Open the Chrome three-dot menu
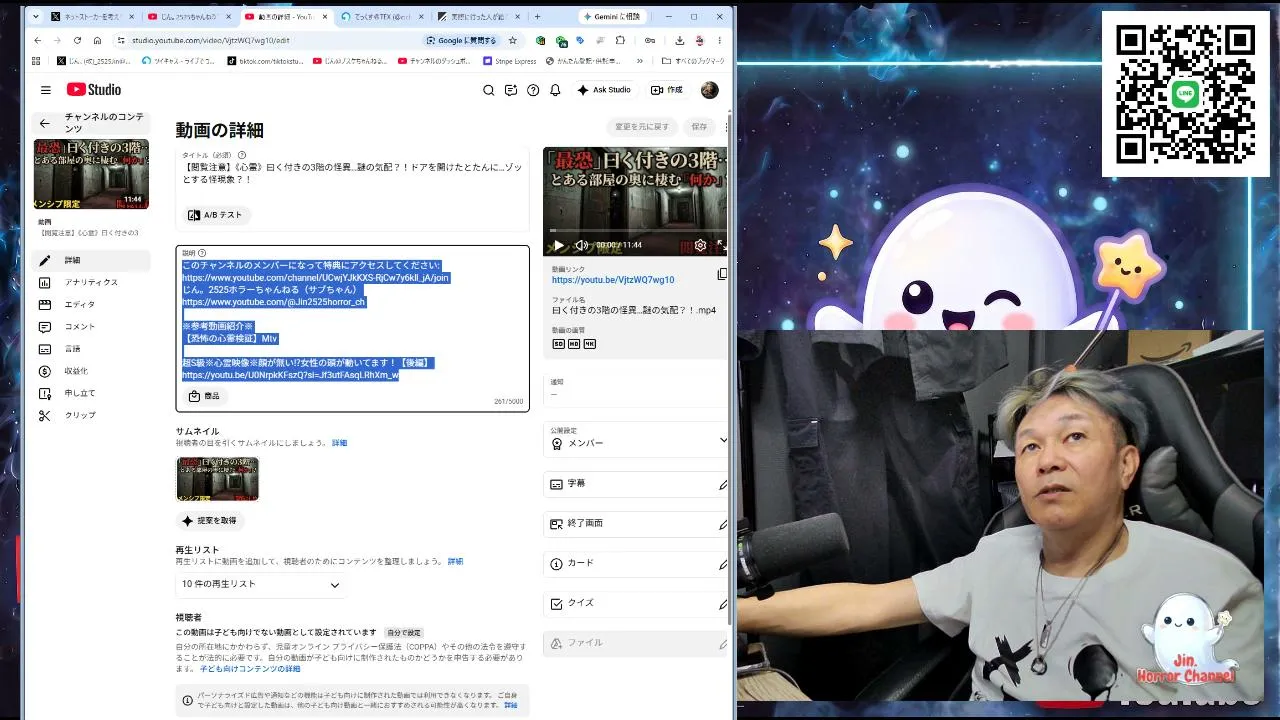1280x720 pixels. (x=720, y=40)
